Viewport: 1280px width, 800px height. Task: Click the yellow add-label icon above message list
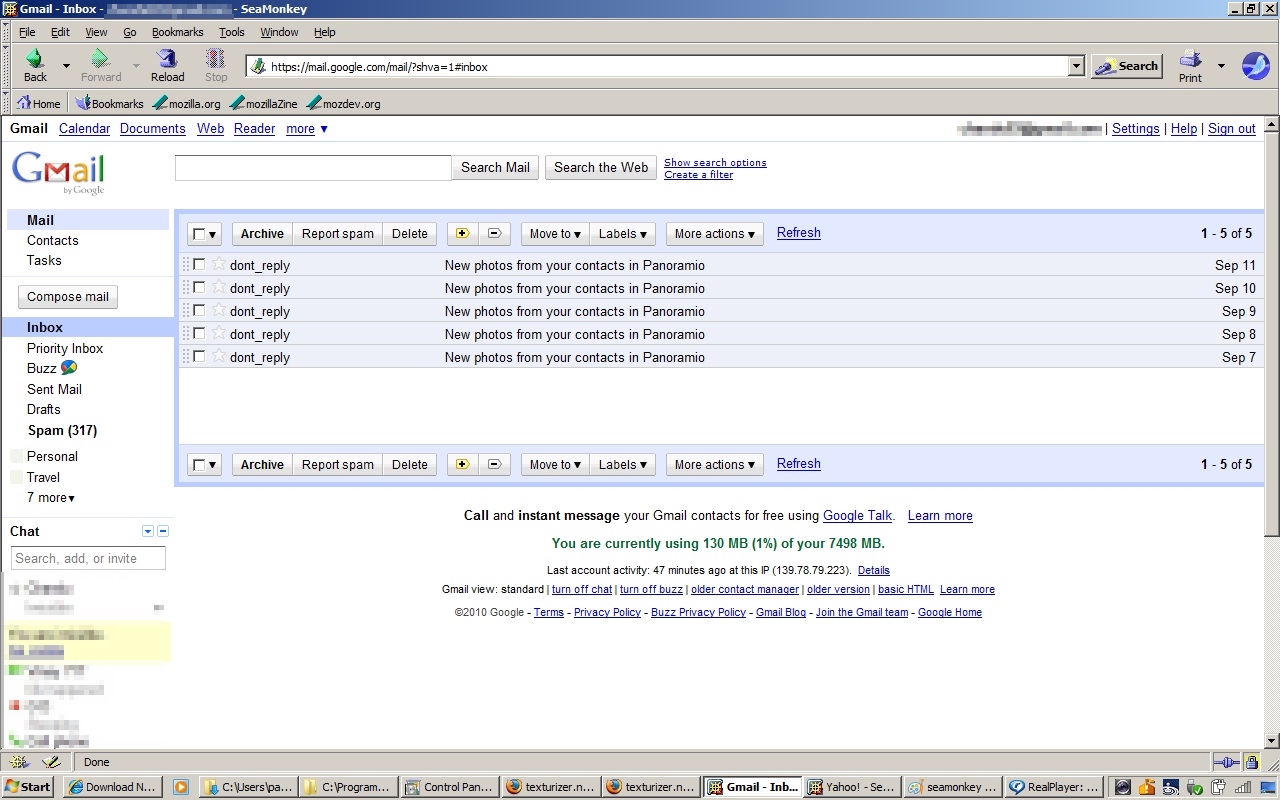(462, 233)
